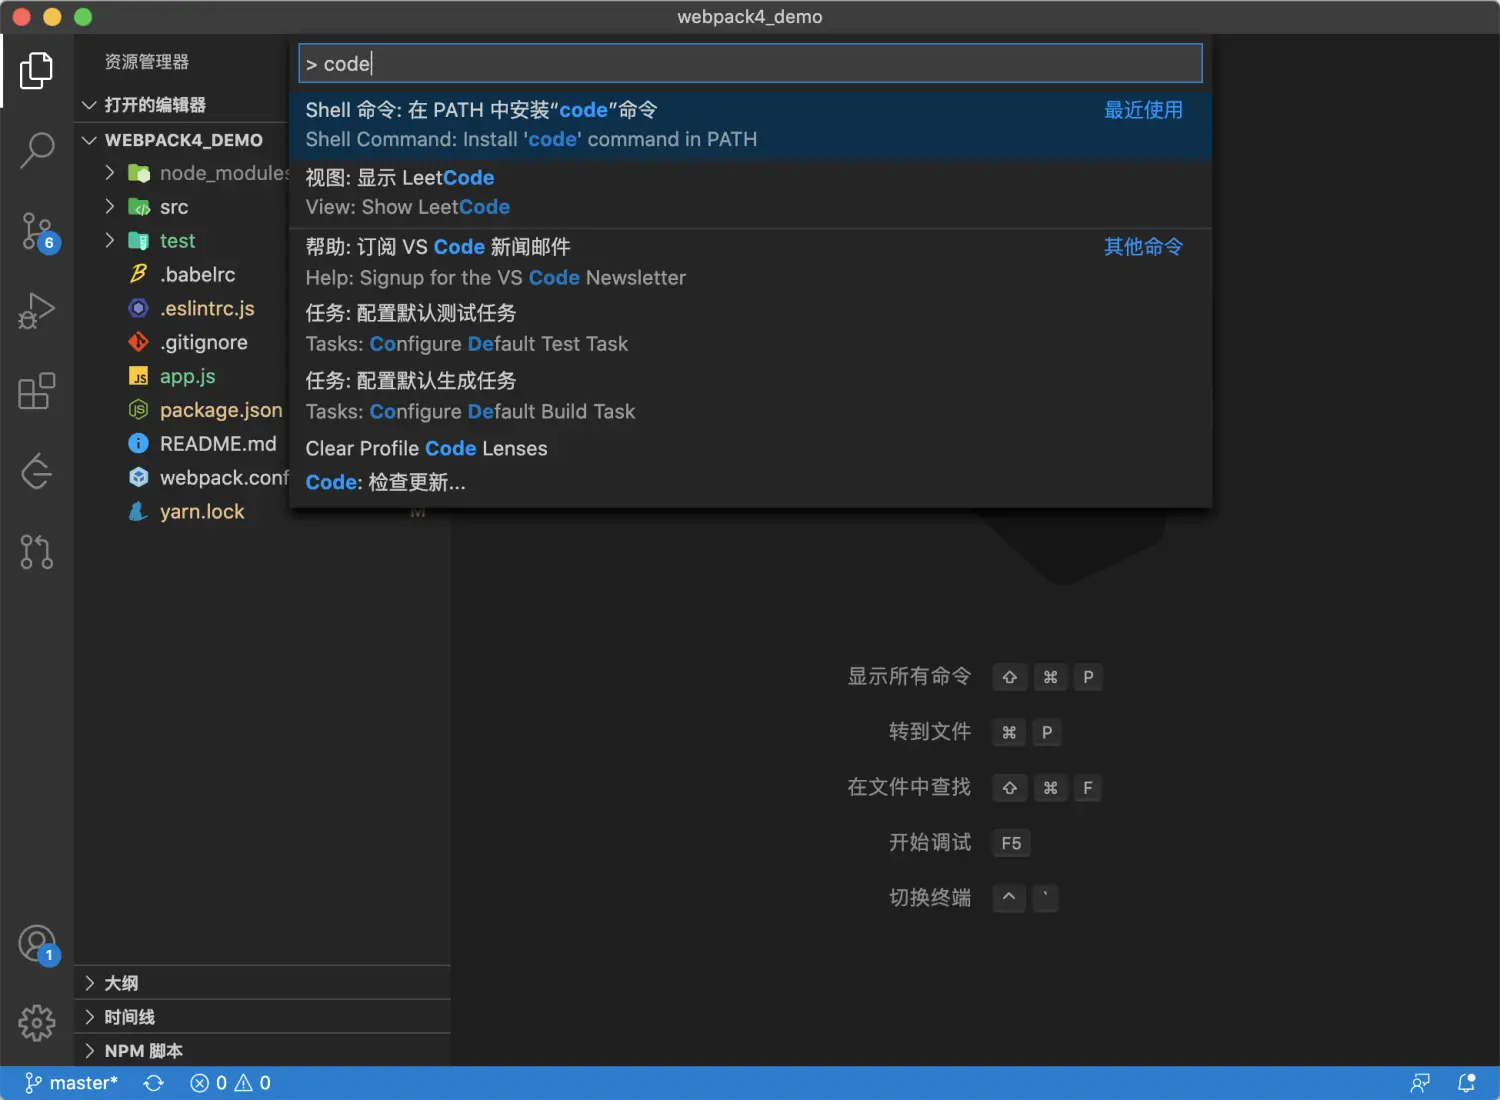Select Signup for VS Code Newsletter command
This screenshot has width=1500, height=1100.
[x=750, y=262]
